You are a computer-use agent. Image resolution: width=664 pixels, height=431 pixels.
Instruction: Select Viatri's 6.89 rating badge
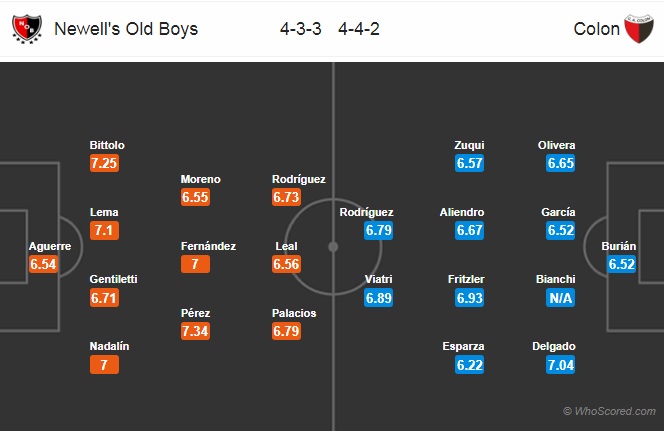click(379, 298)
